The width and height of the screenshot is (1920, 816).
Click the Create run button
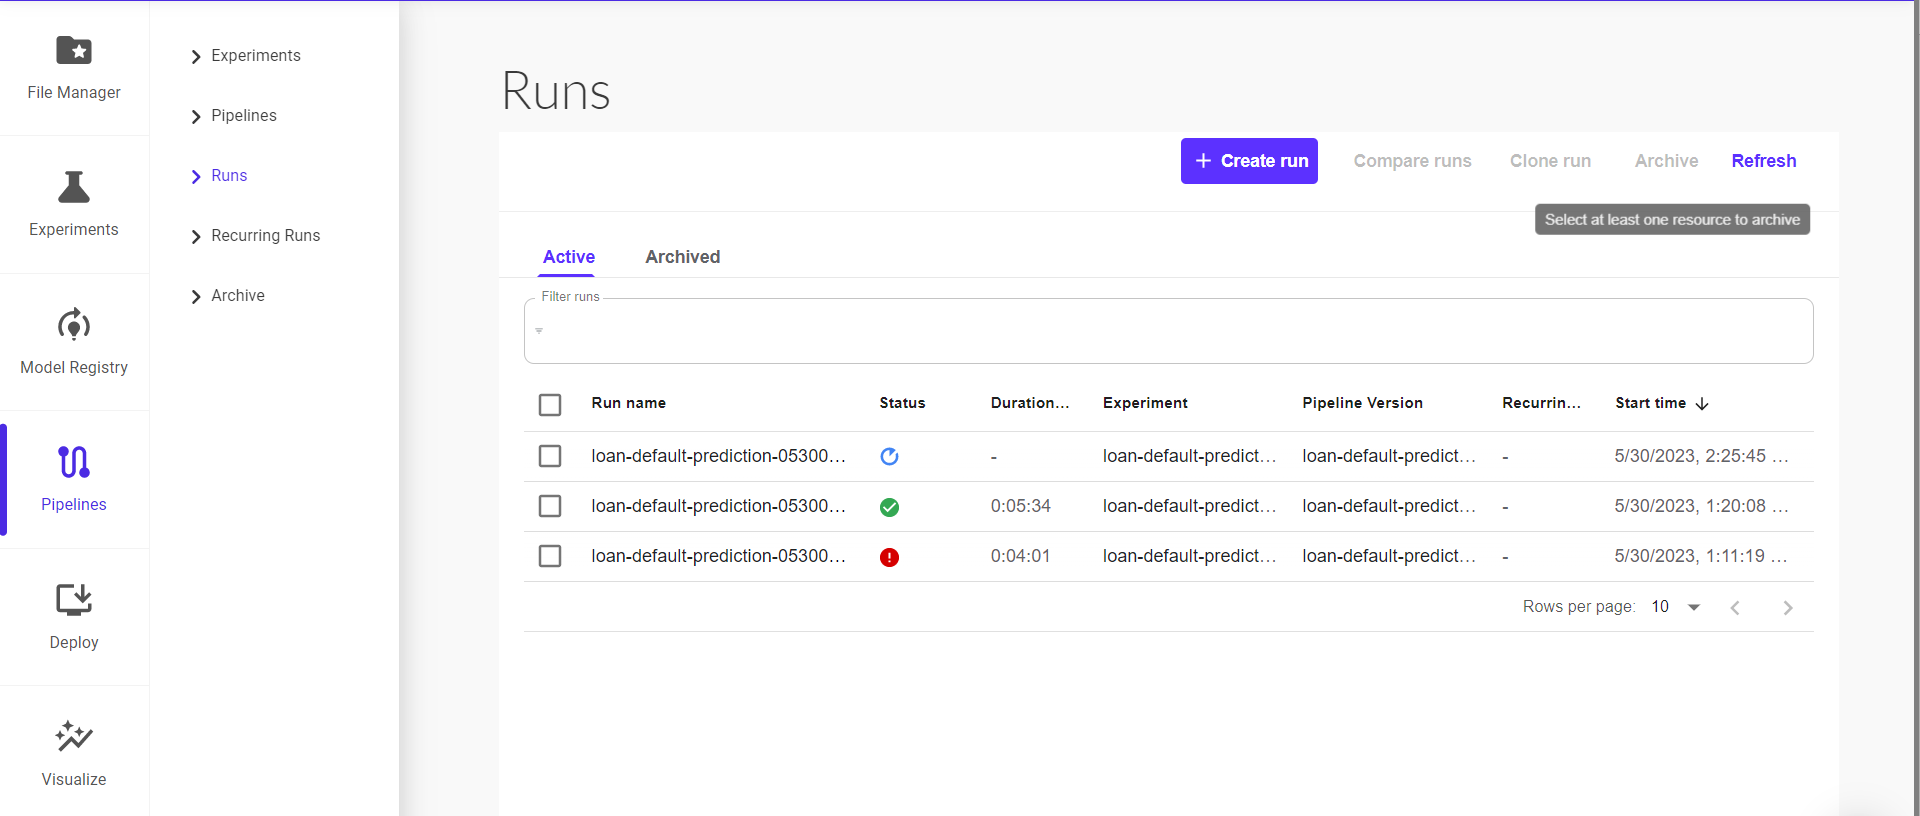(1249, 161)
